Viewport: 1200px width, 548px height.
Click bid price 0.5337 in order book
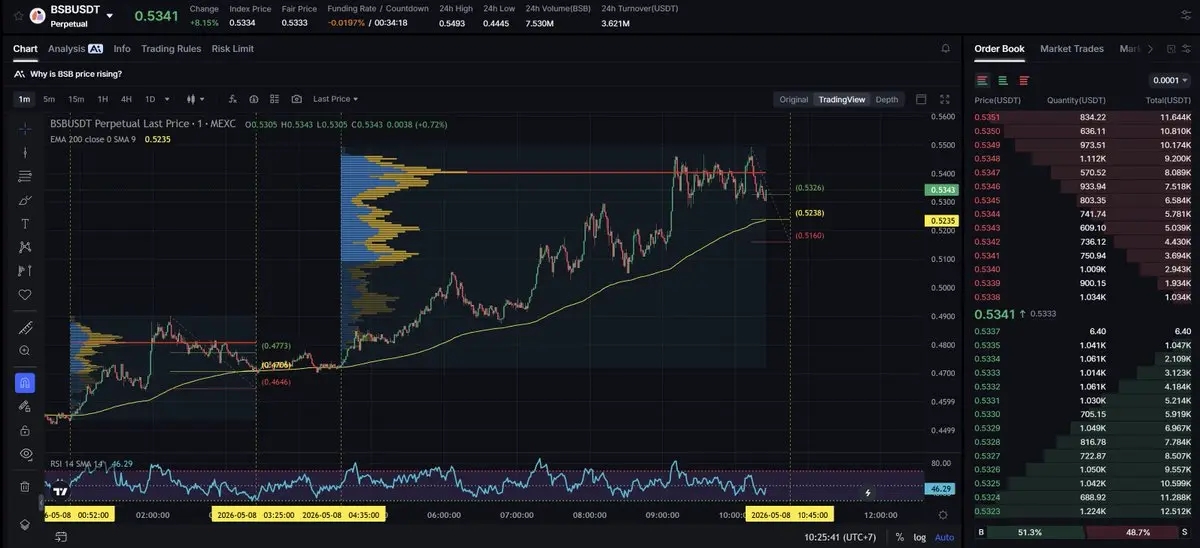[x=987, y=331]
